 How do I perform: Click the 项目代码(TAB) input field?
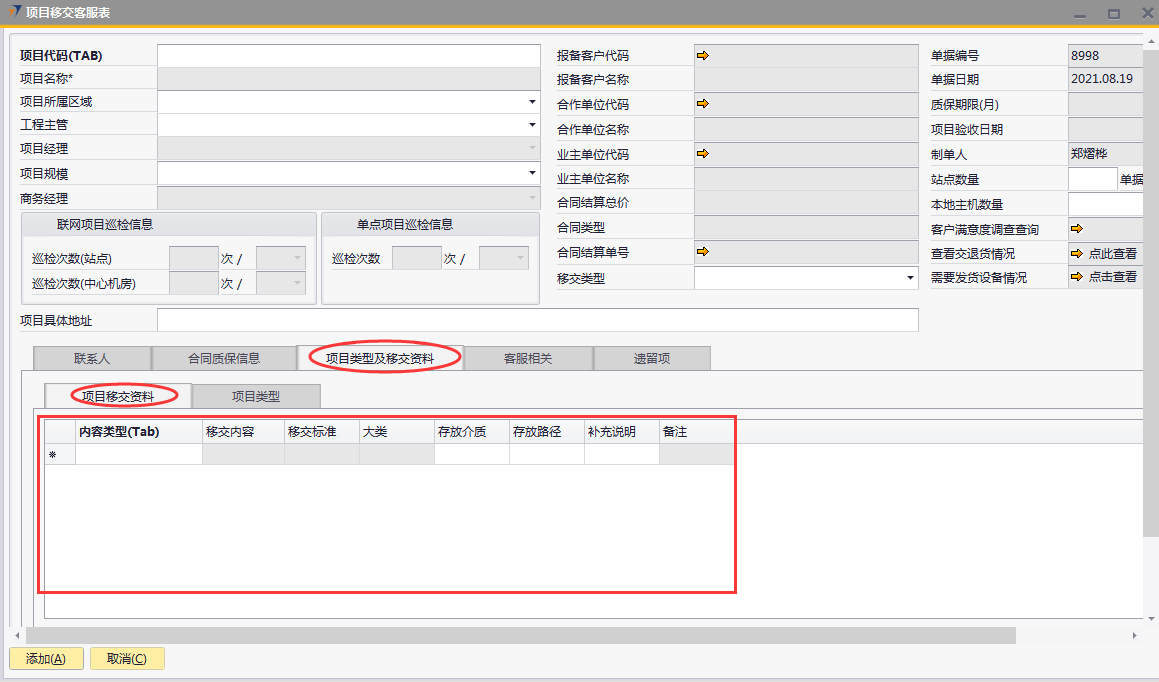click(x=348, y=56)
